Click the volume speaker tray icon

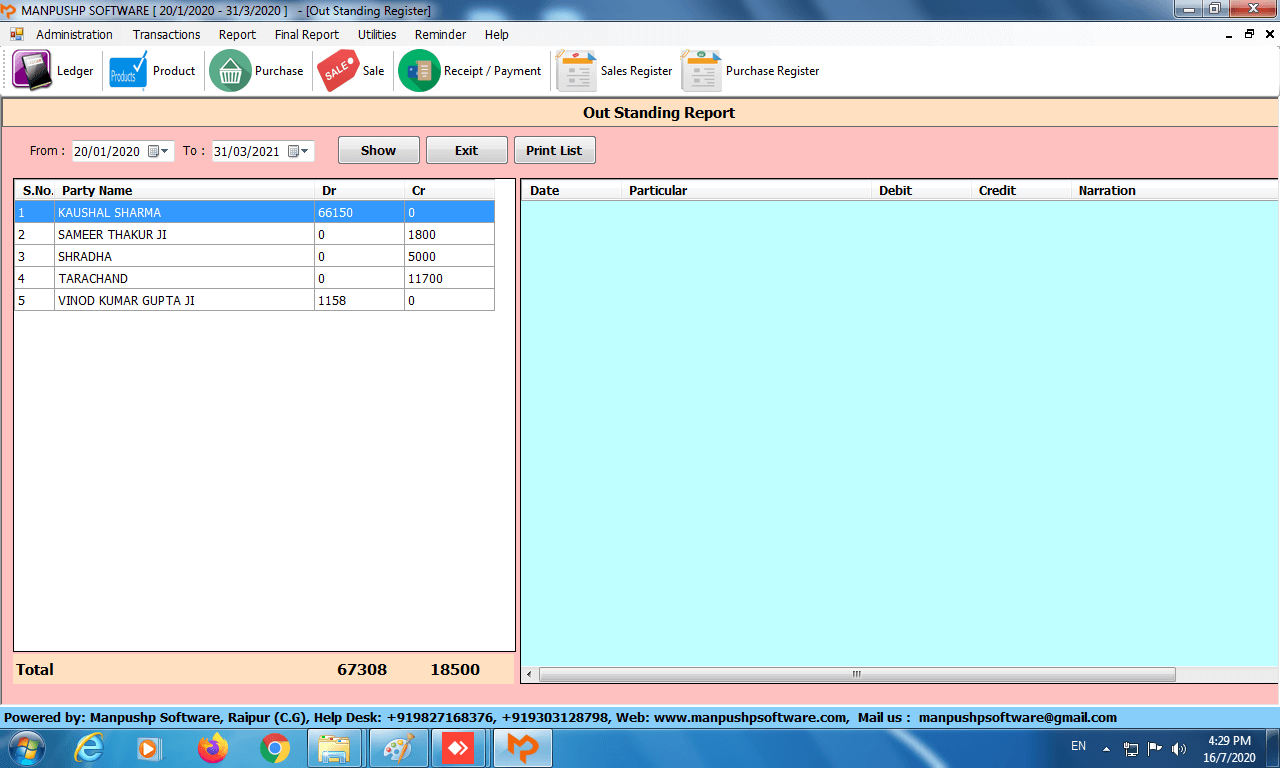pyautogui.click(x=1179, y=748)
